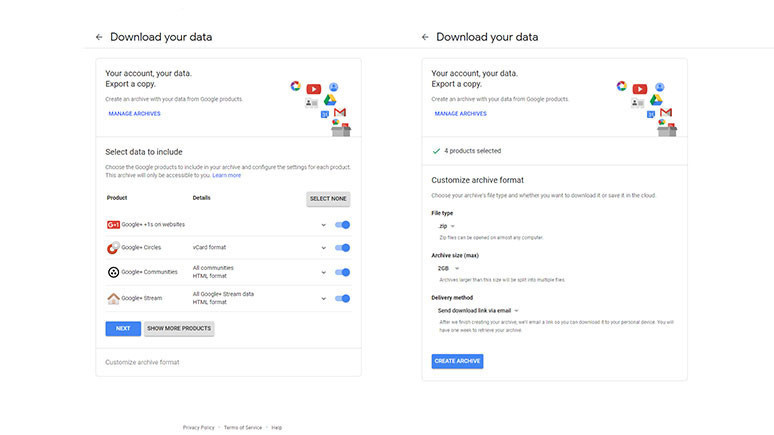Click the 4 products selected summary

pos(472,151)
